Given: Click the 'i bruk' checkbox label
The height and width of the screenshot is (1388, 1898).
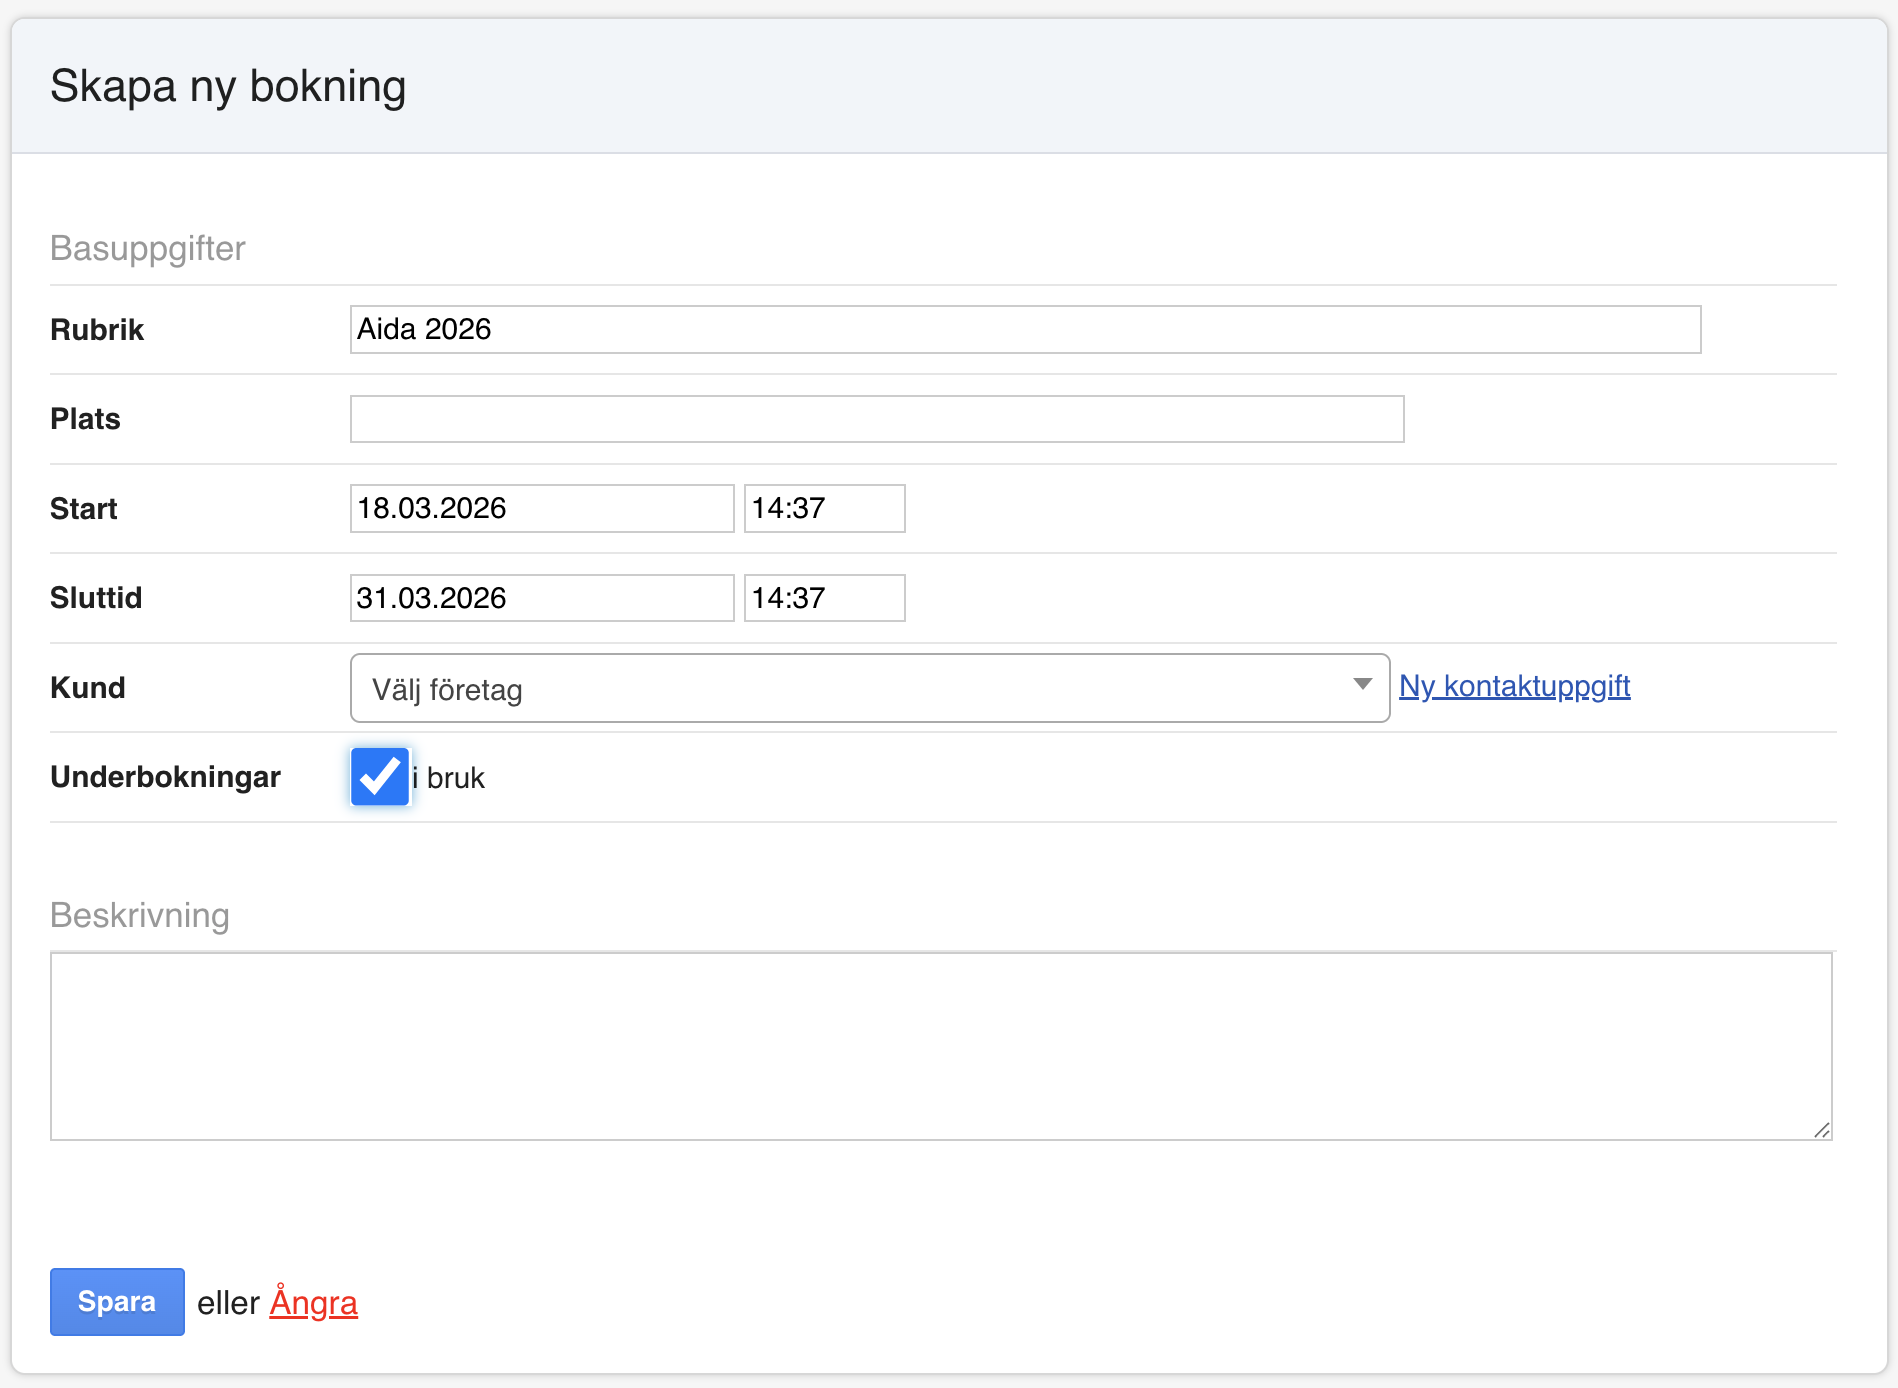Looking at the screenshot, I should point(450,778).
